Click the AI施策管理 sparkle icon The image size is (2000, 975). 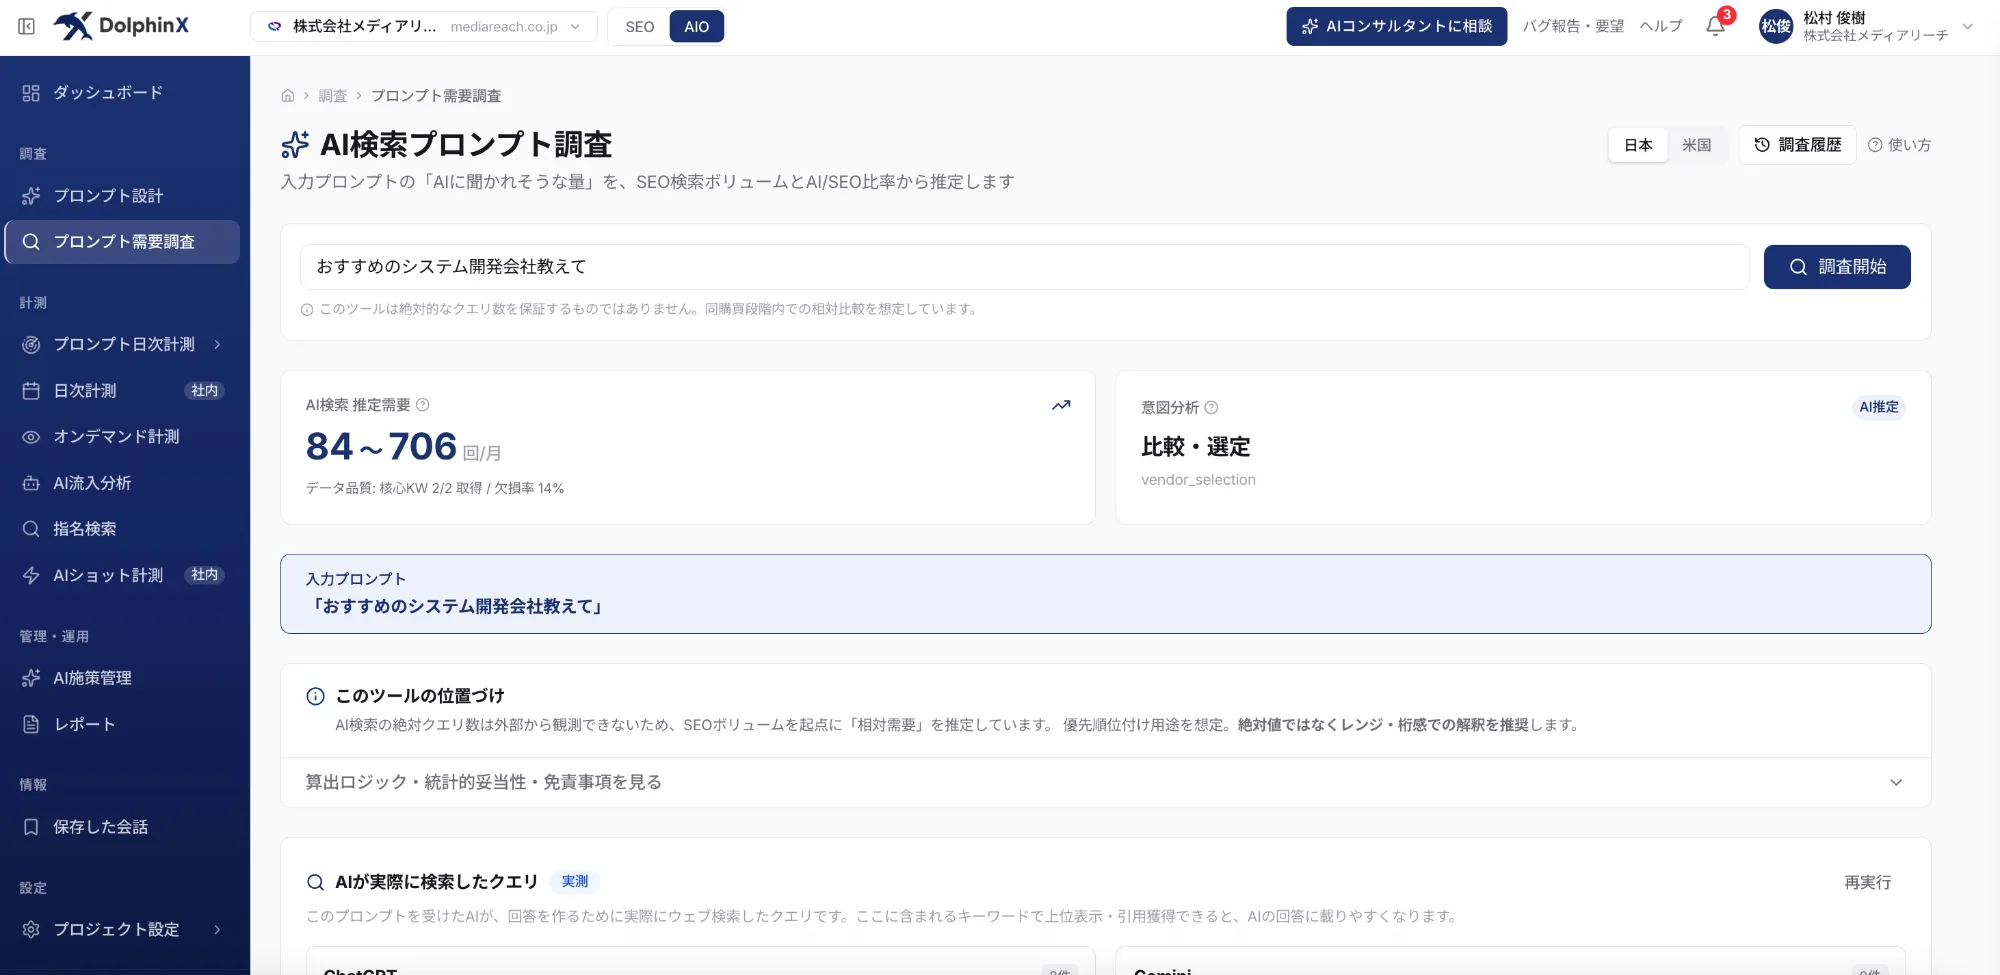coord(31,678)
